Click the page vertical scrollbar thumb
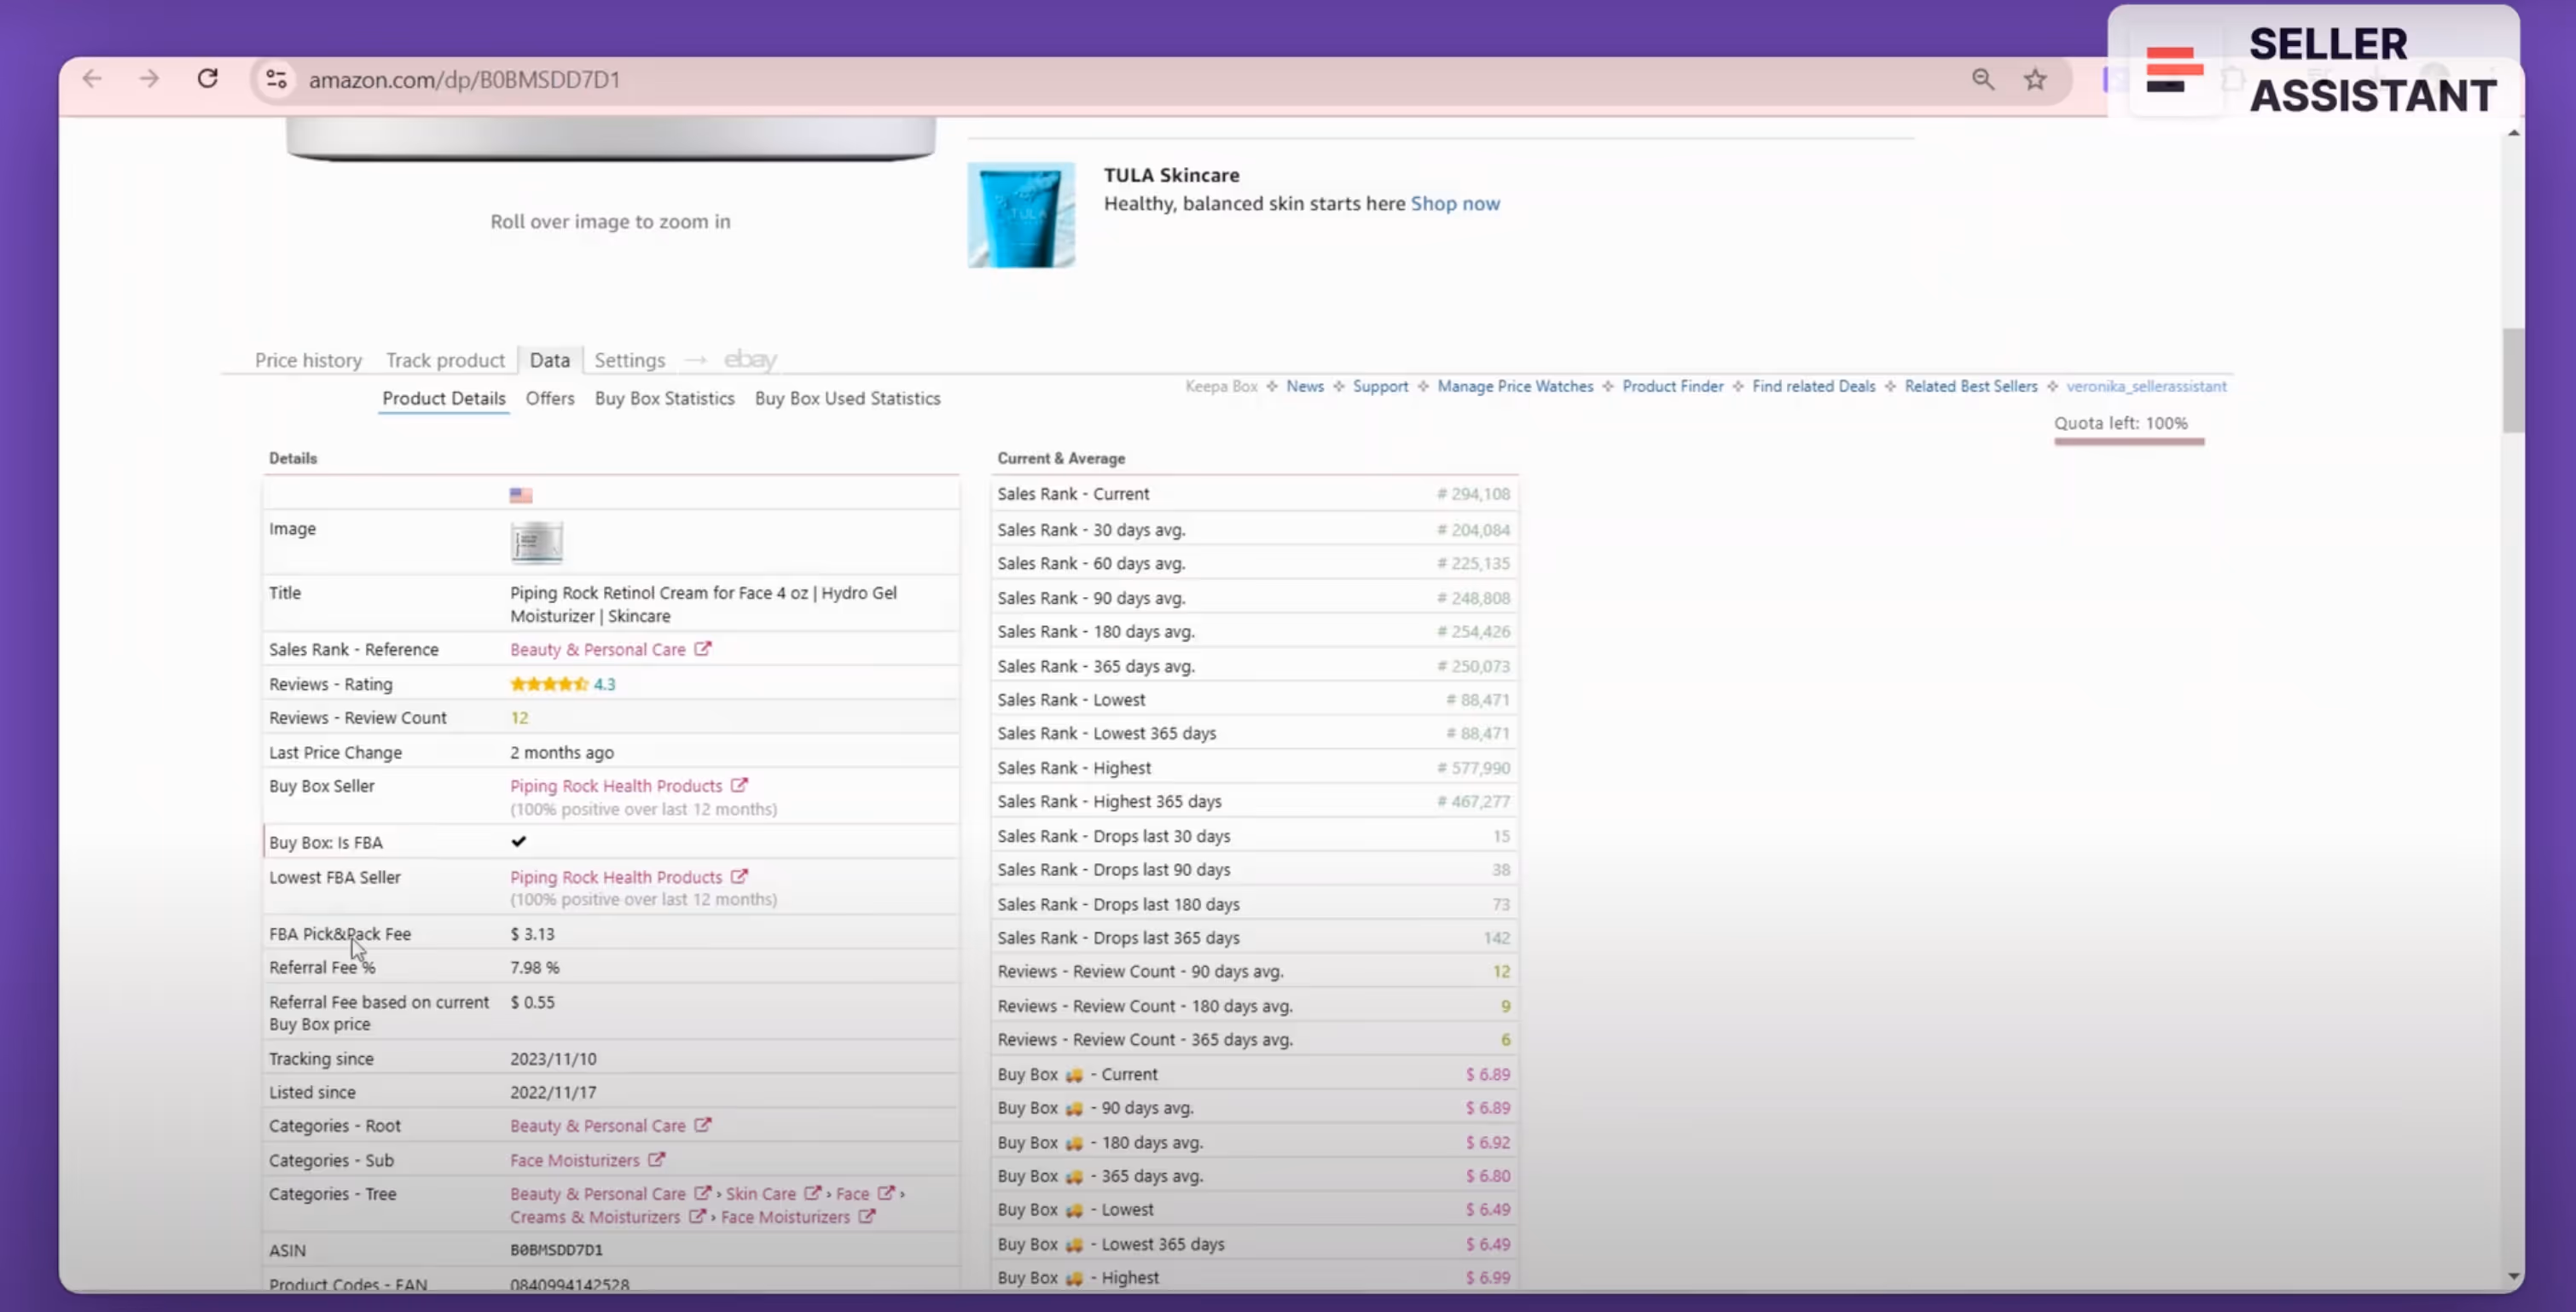The image size is (2576, 1312). 2512,380
